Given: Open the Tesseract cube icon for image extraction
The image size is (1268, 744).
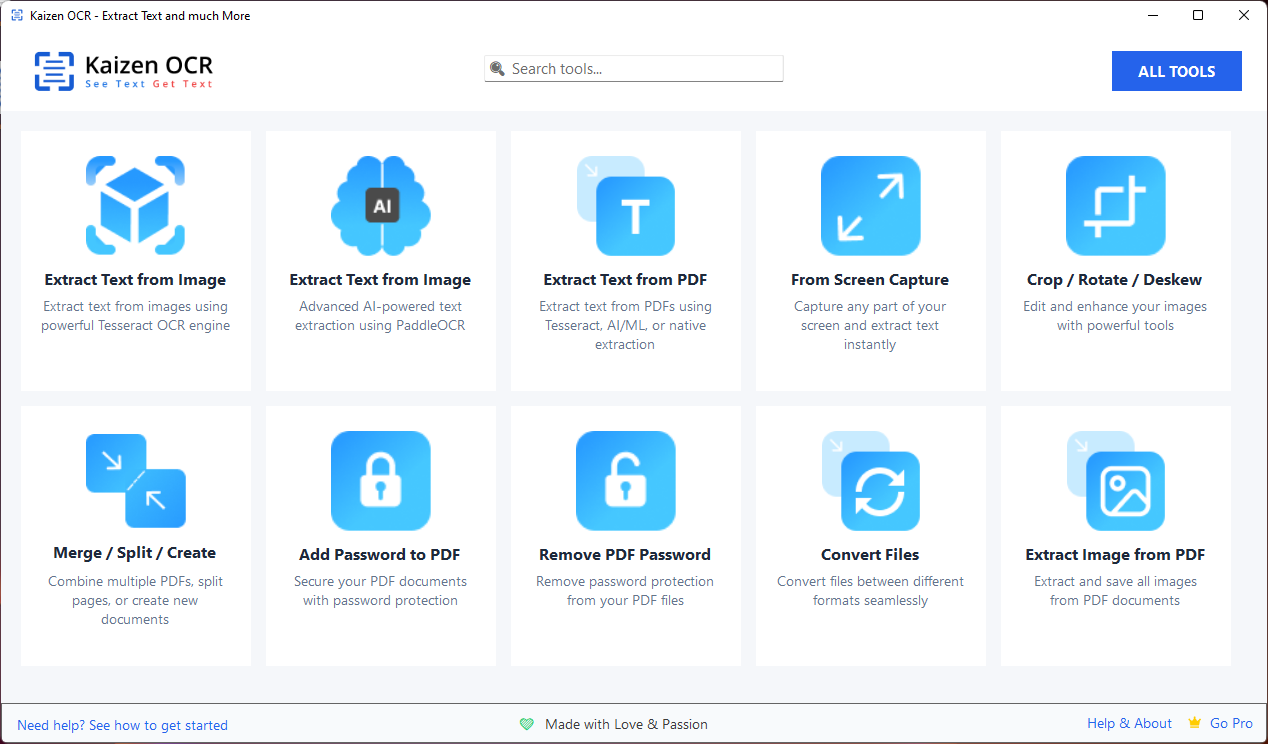Looking at the screenshot, I should [x=135, y=205].
